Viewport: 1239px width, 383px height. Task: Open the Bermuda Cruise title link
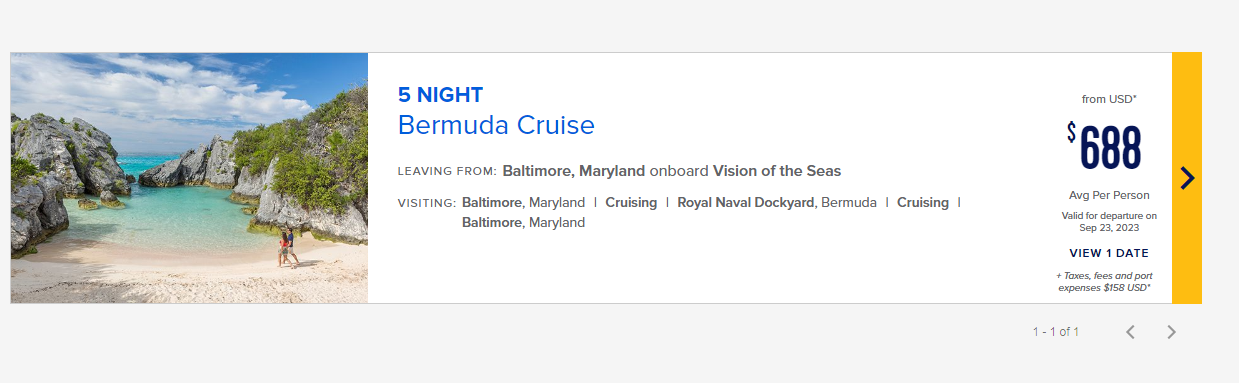click(x=496, y=125)
